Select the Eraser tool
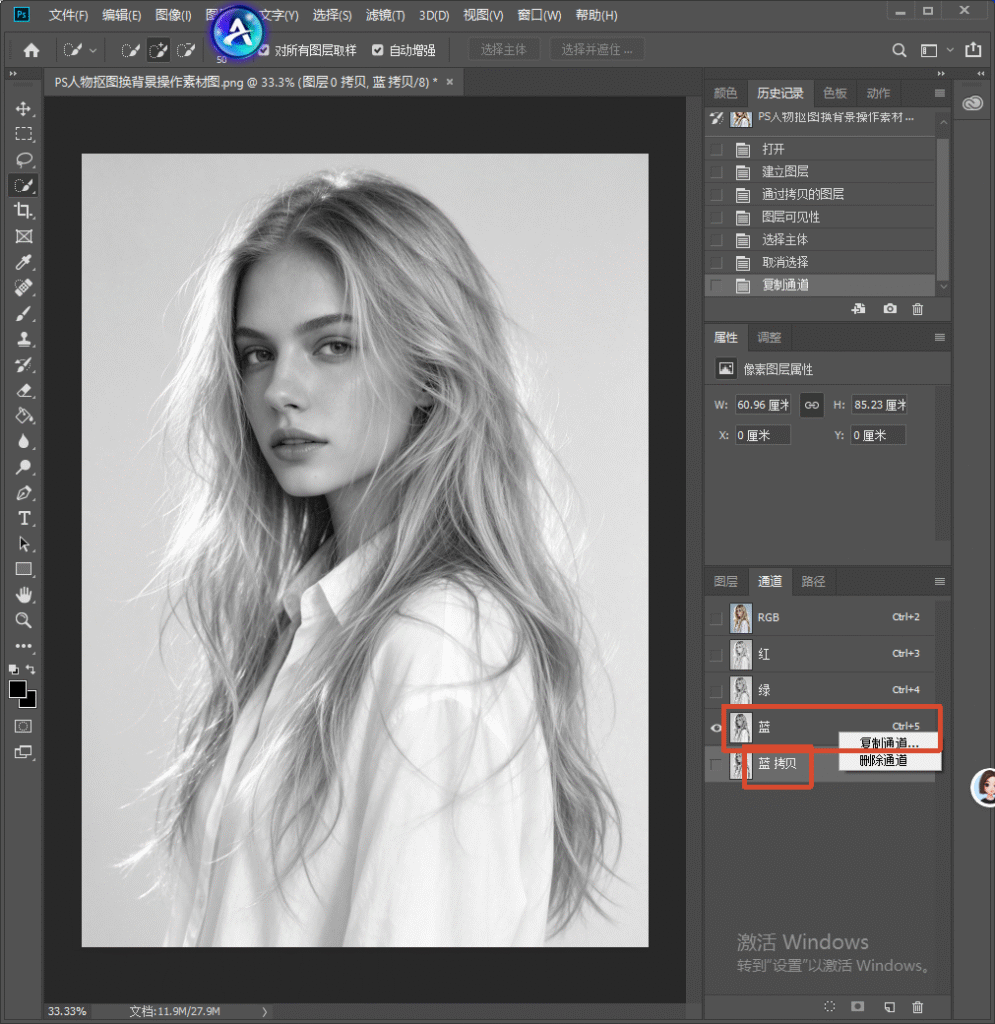 click(24, 391)
